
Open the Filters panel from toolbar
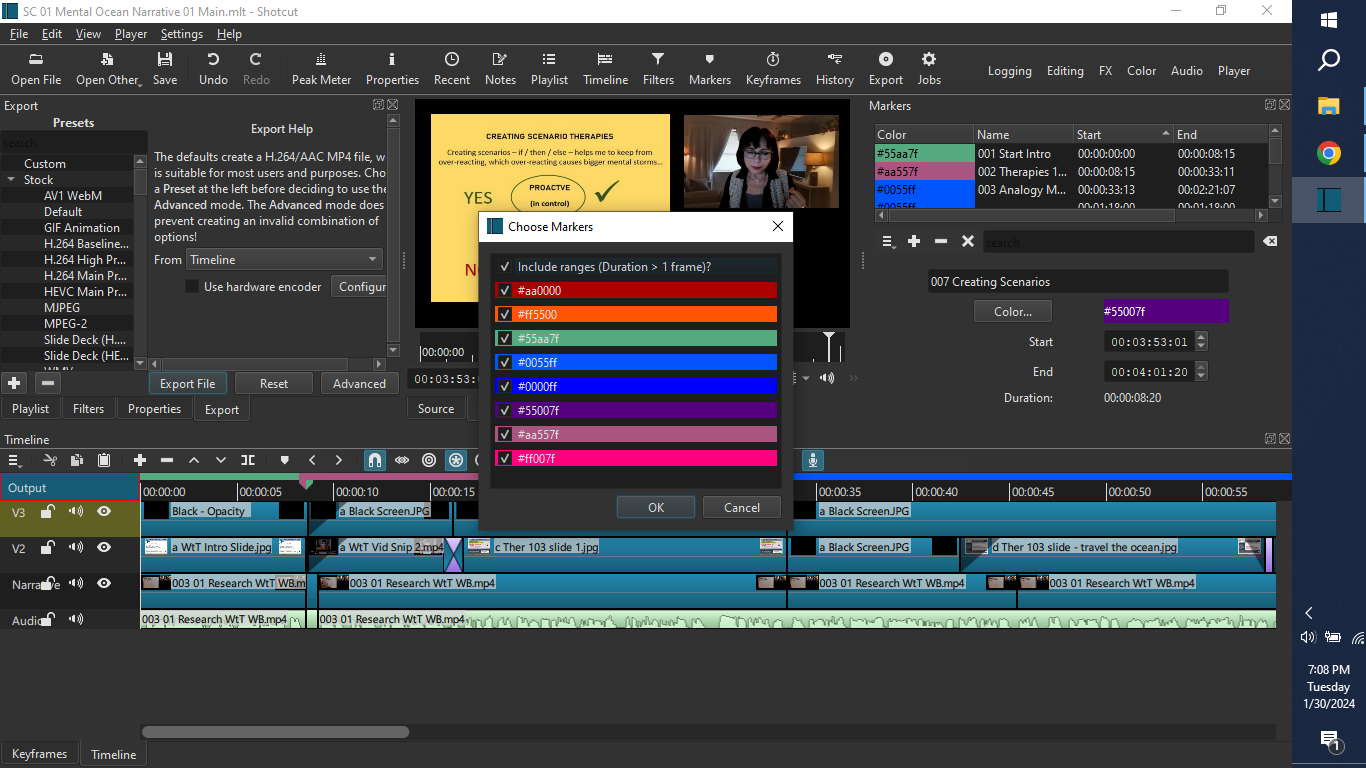point(657,68)
